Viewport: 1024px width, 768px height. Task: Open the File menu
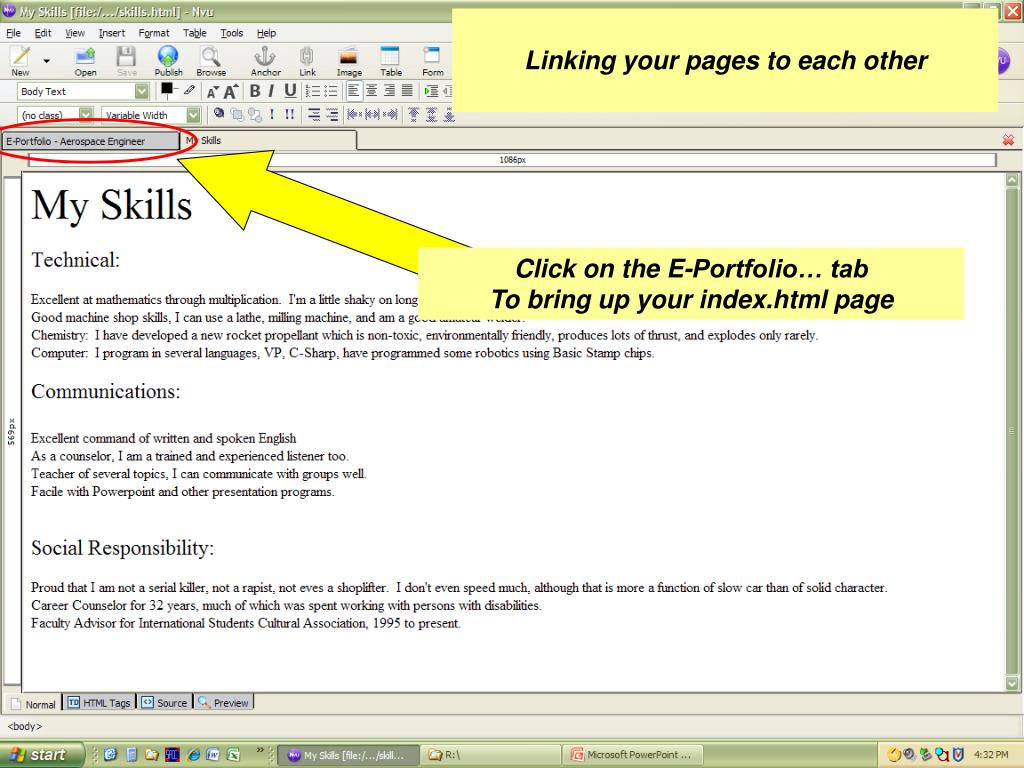13,33
